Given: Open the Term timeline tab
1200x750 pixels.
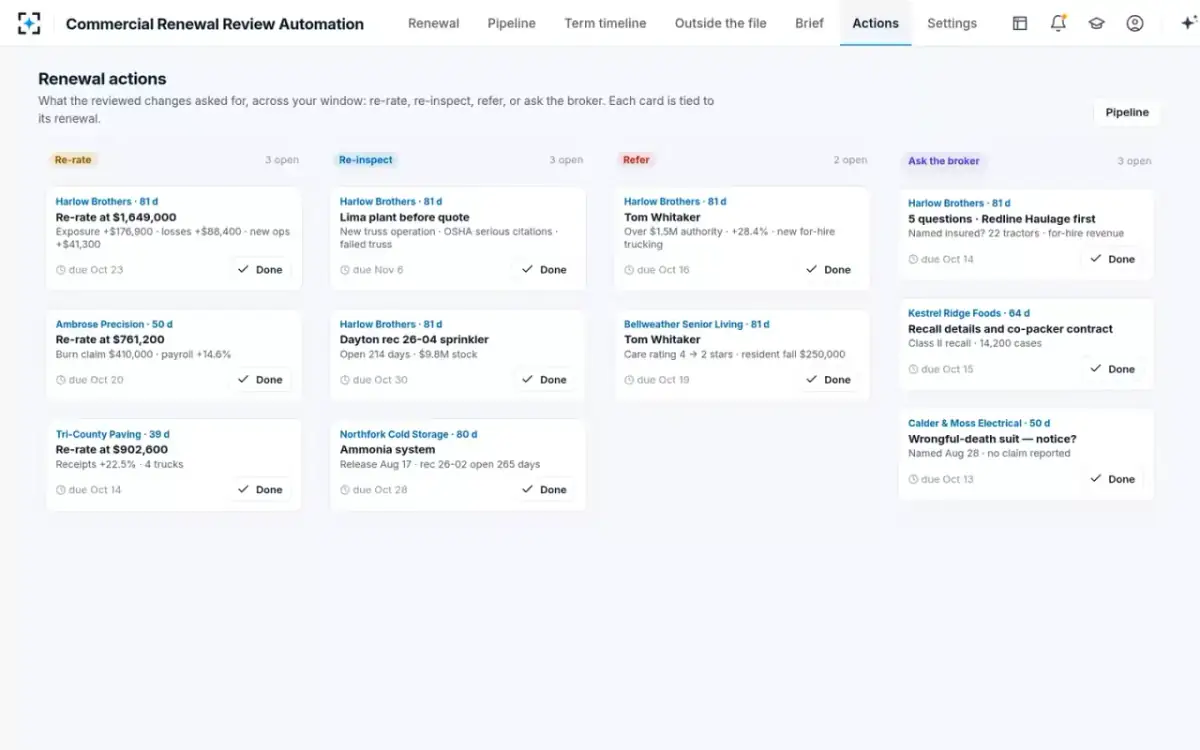Looking at the screenshot, I should (605, 23).
